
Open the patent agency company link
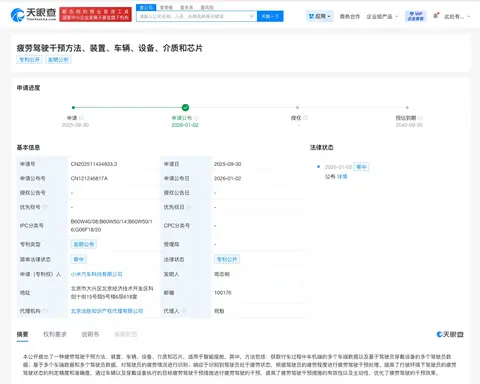(x=107, y=311)
